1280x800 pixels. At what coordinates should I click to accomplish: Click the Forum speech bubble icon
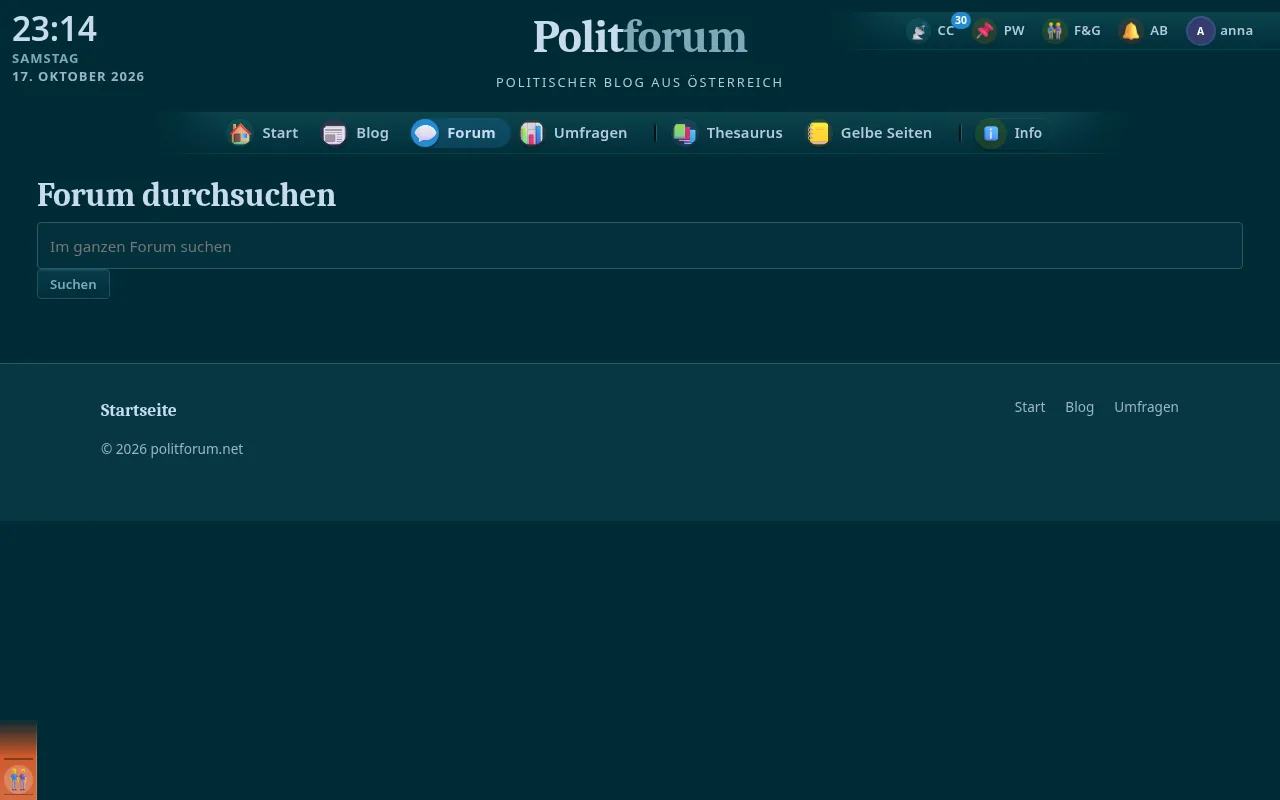(x=425, y=133)
